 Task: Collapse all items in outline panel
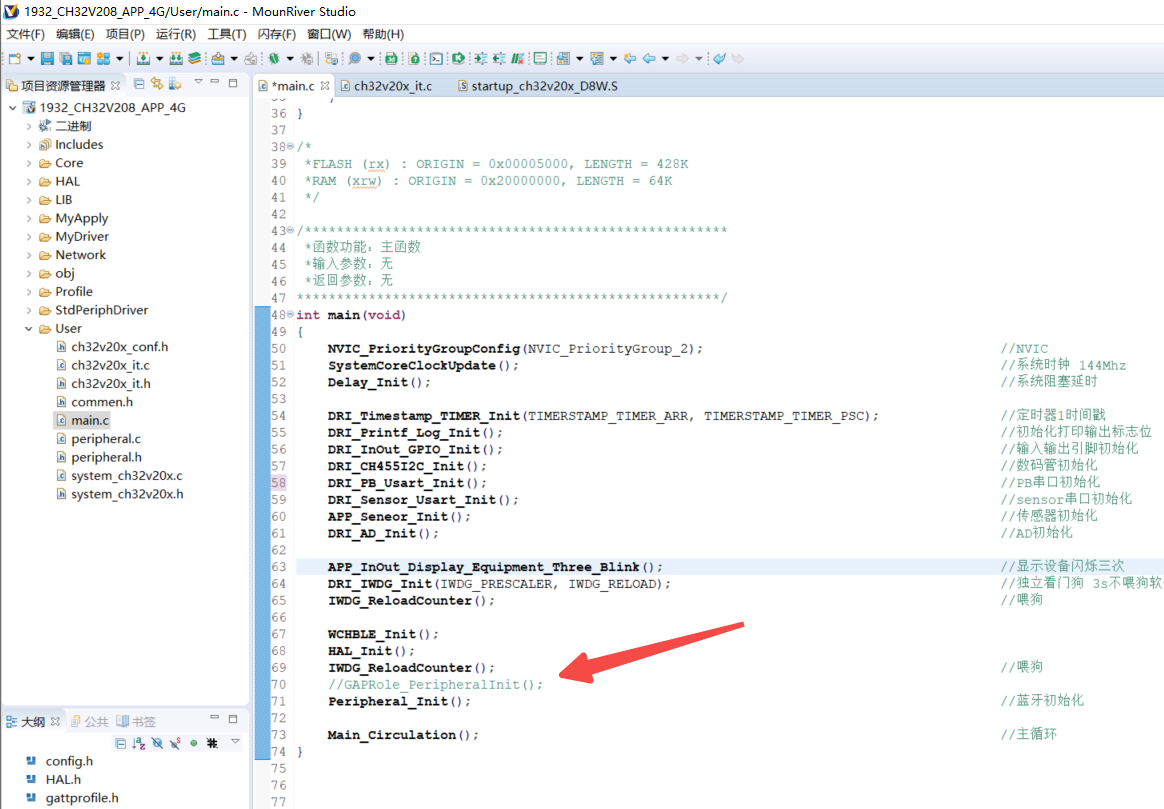point(121,744)
